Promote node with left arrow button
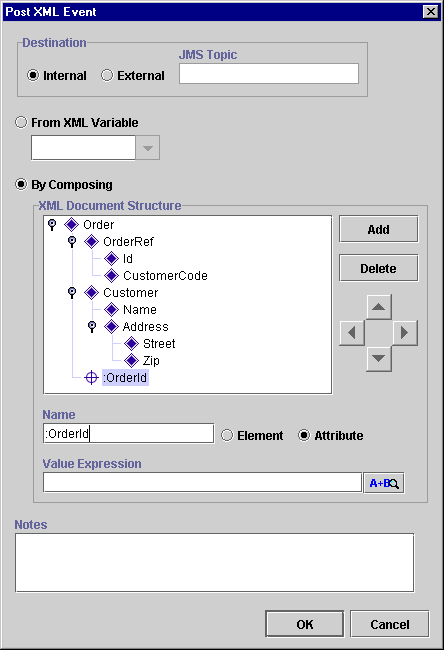Viewport: 444px width, 650px height. tap(352, 332)
